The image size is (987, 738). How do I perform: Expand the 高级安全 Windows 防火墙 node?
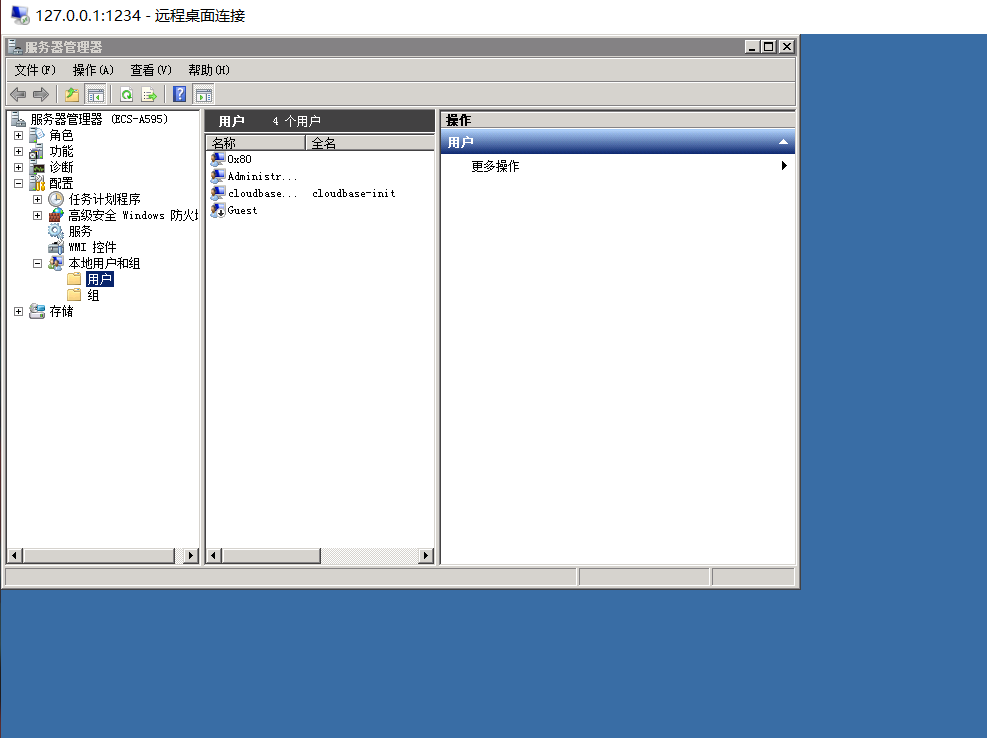37,215
